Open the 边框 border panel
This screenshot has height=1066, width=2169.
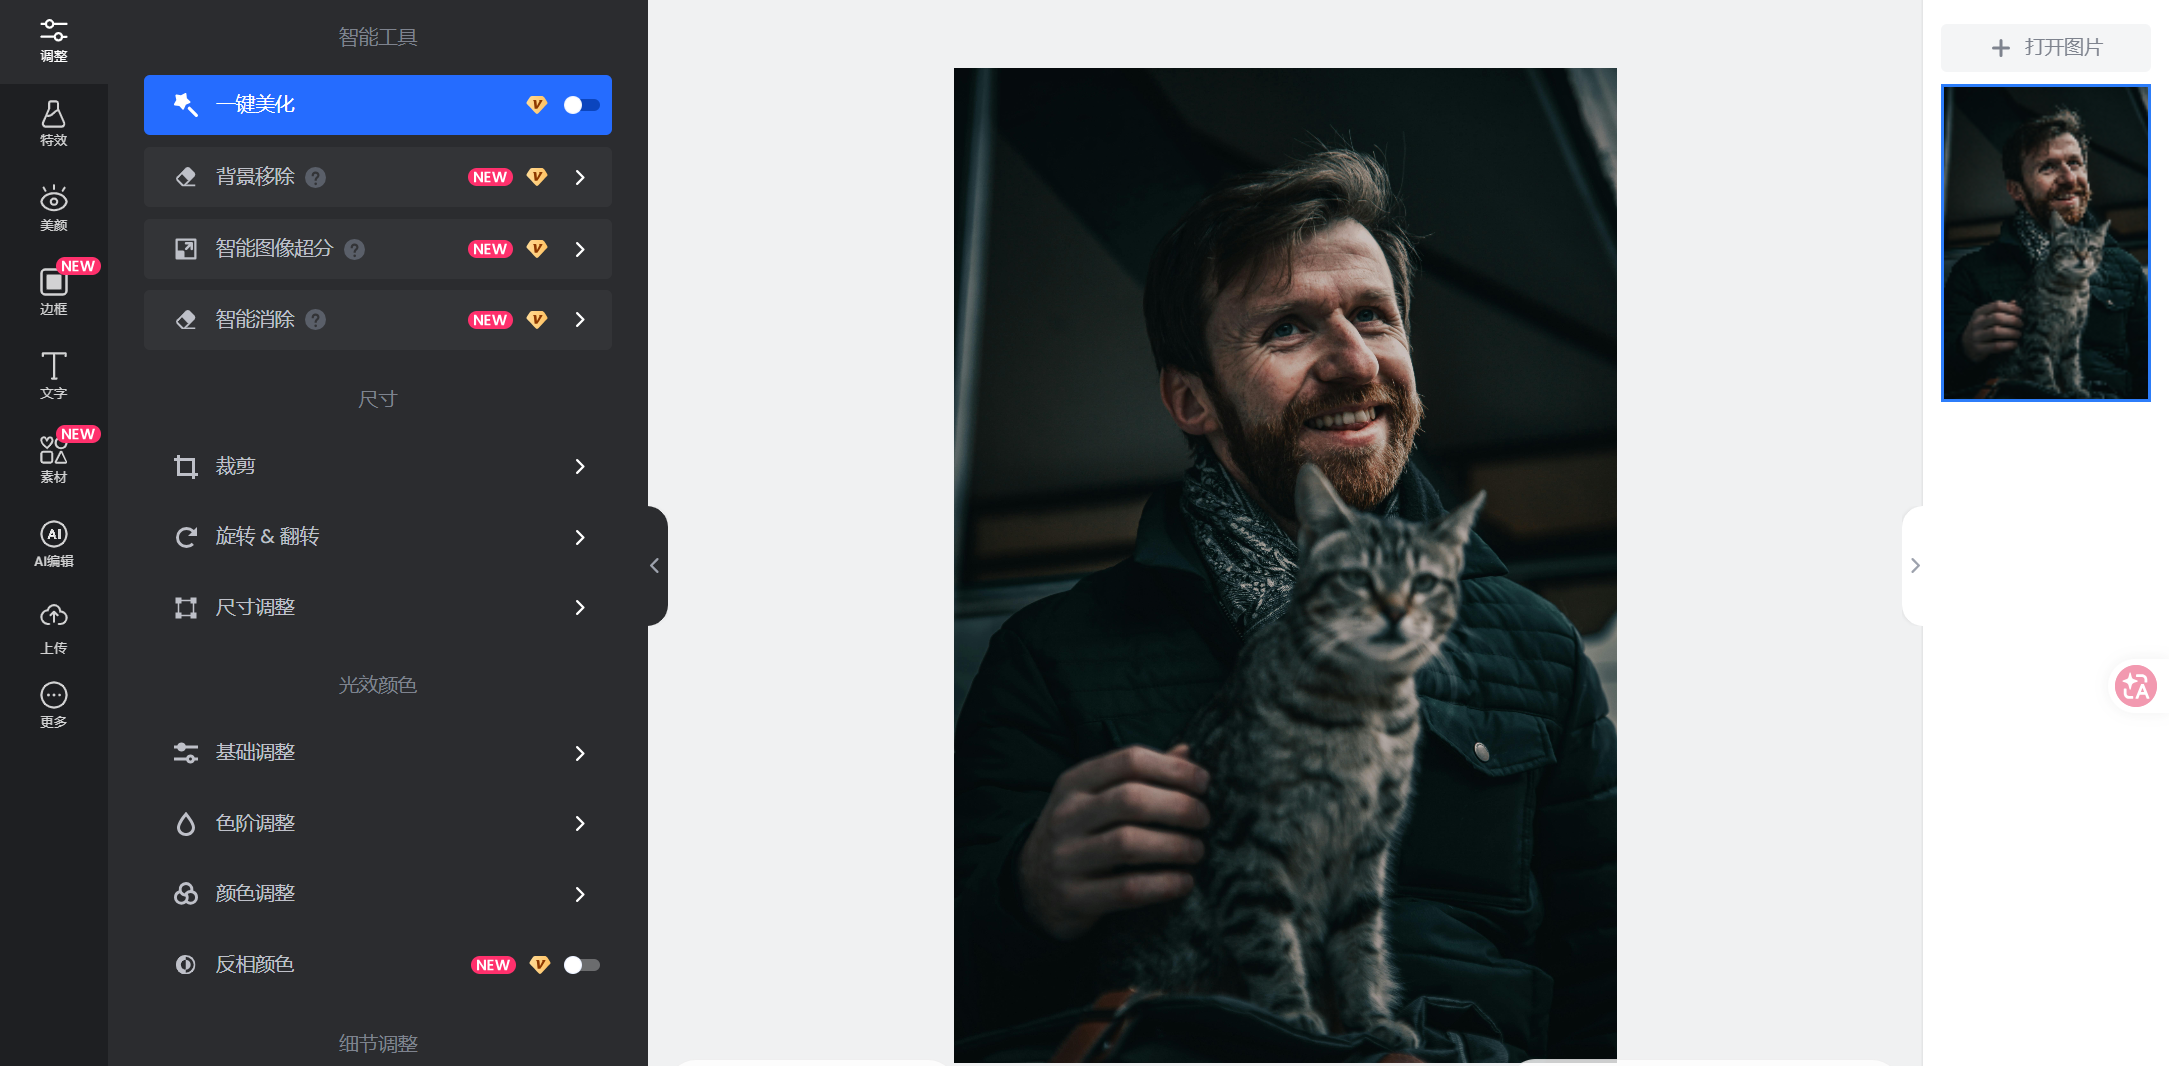click(54, 292)
